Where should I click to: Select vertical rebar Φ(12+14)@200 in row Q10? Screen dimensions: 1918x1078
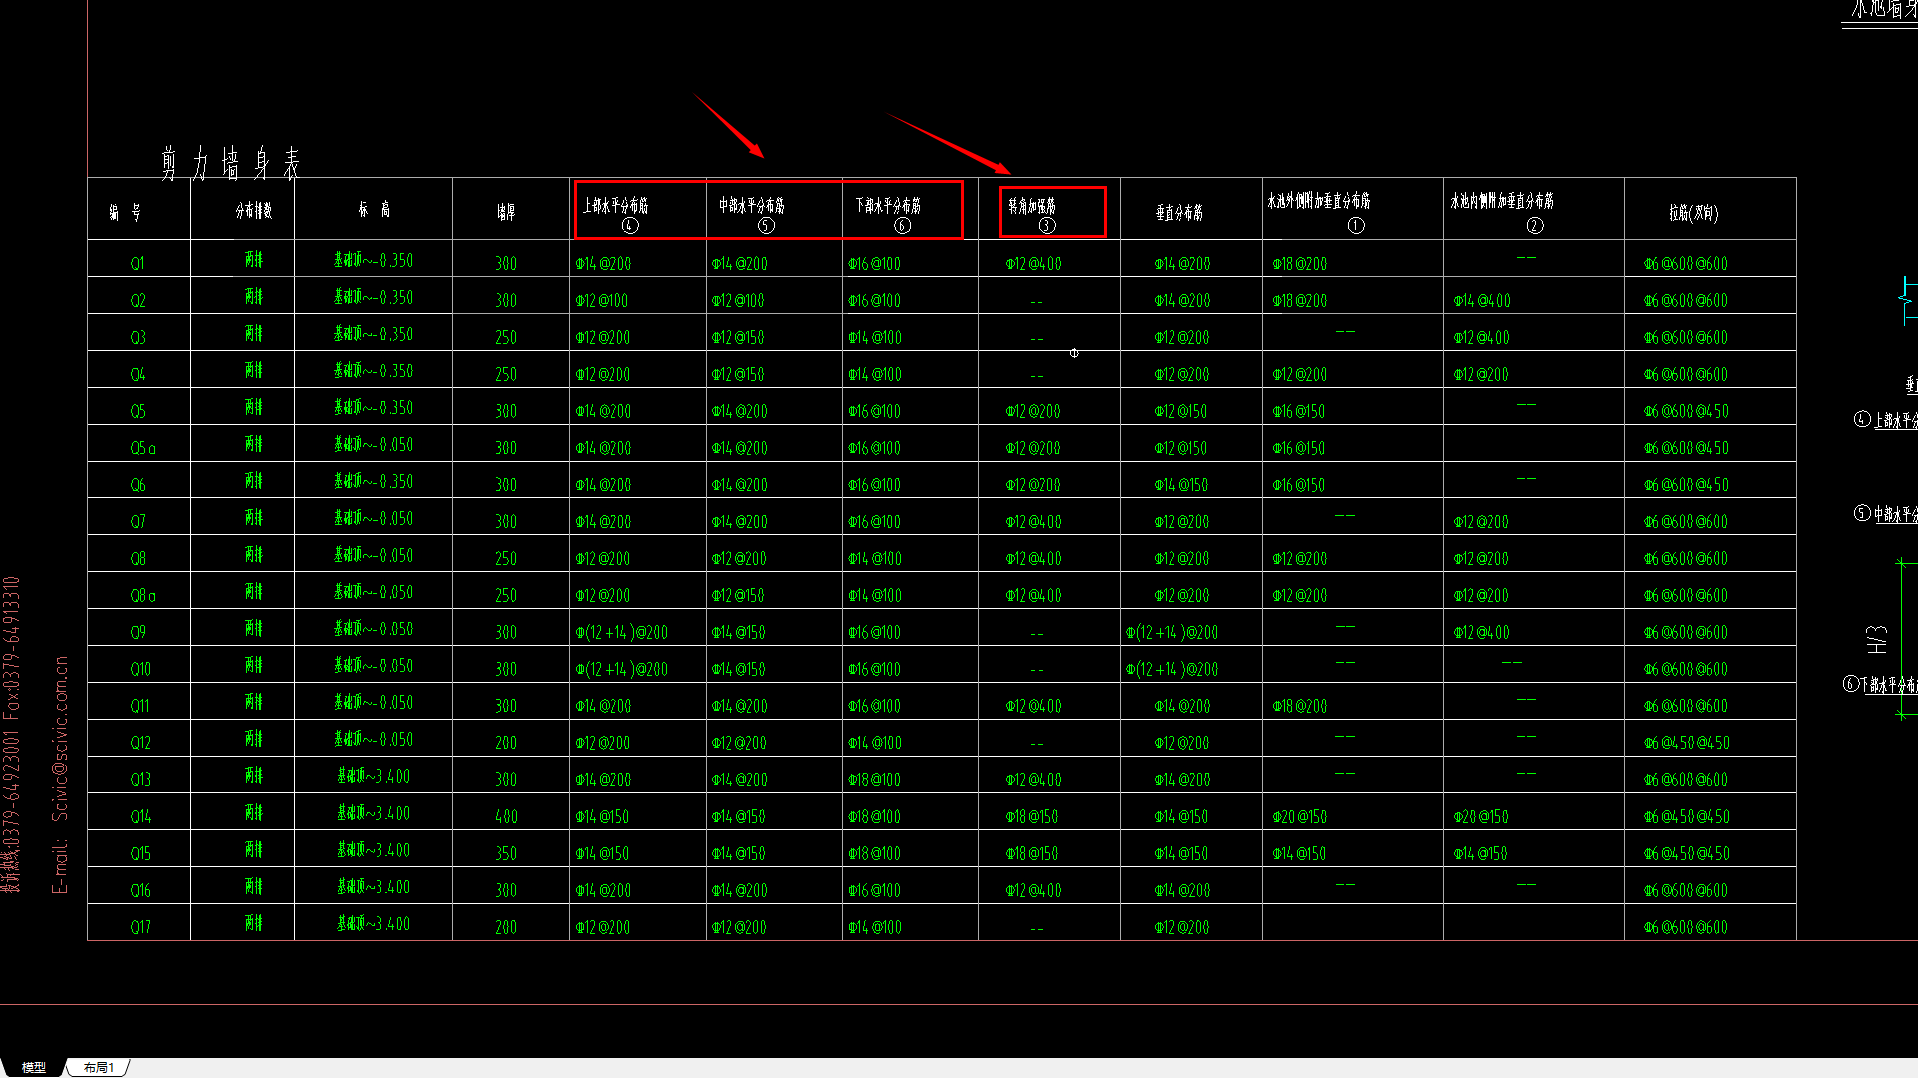[x=1172, y=670]
